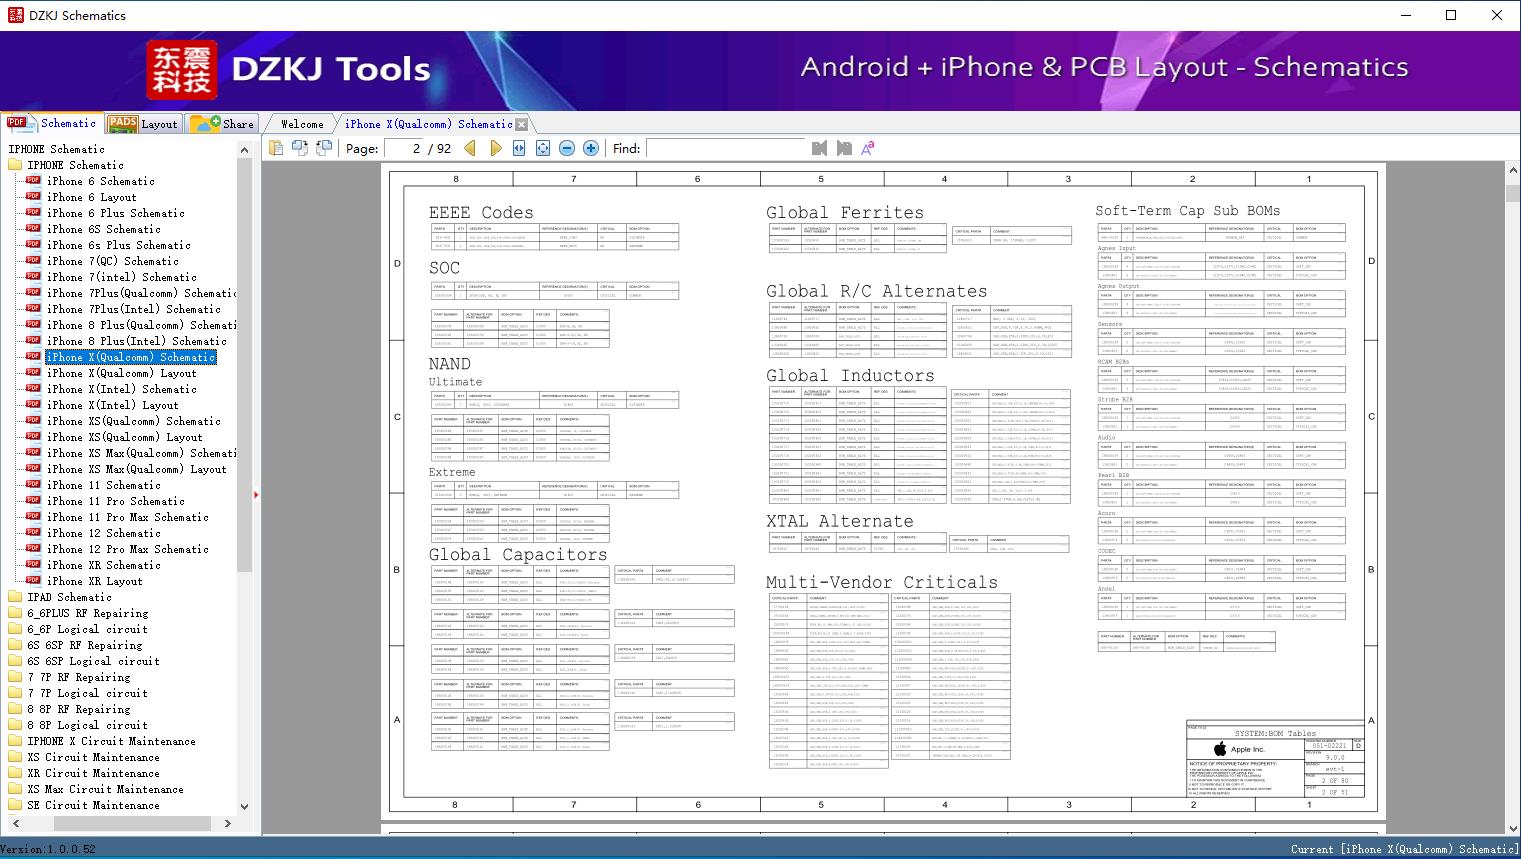Close the iPhone X(Qualcomm) Schematic tab
This screenshot has width=1521, height=859.
point(521,125)
